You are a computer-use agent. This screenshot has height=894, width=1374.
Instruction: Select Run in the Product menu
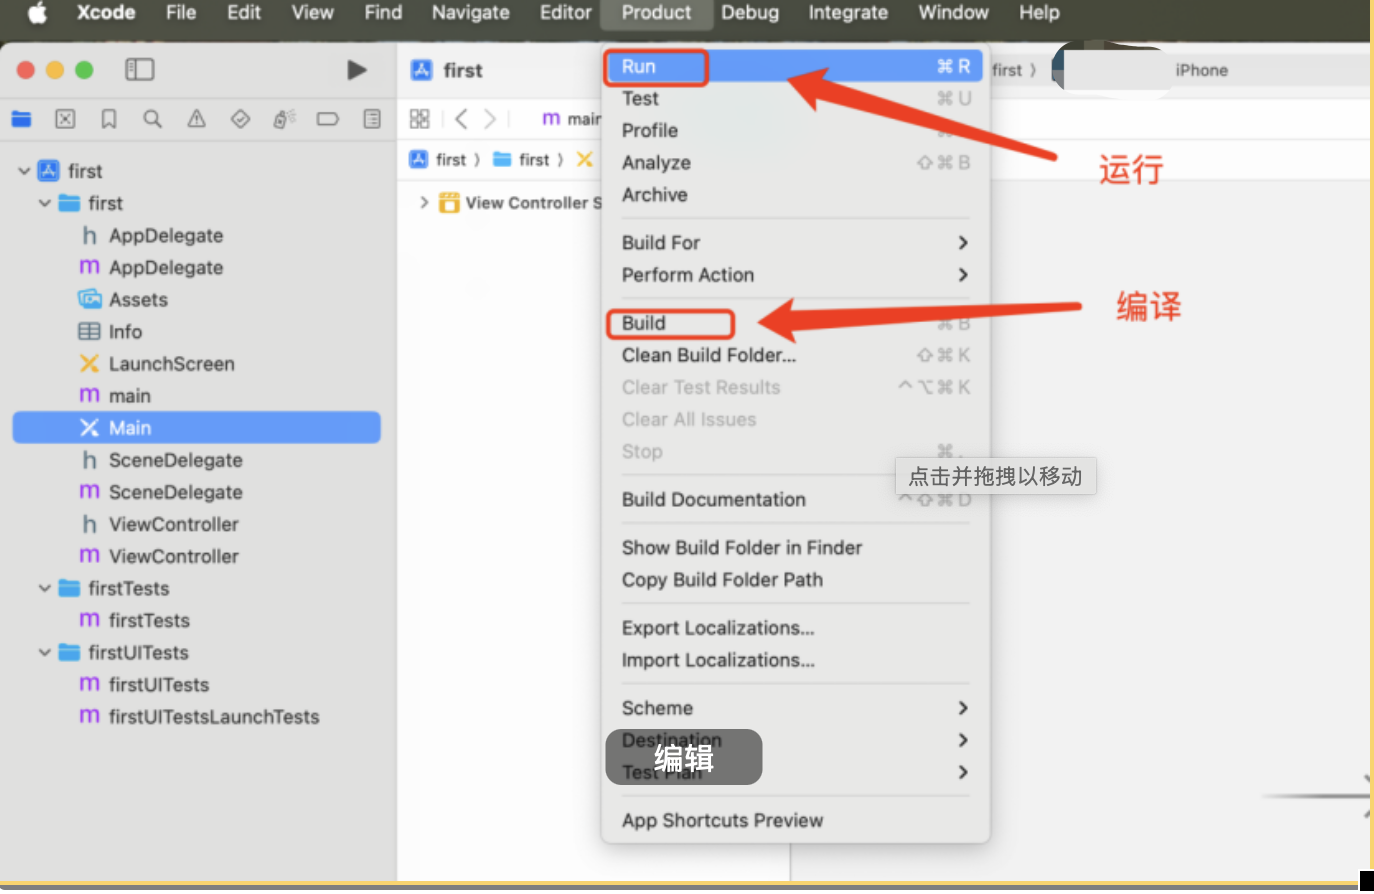795,66
